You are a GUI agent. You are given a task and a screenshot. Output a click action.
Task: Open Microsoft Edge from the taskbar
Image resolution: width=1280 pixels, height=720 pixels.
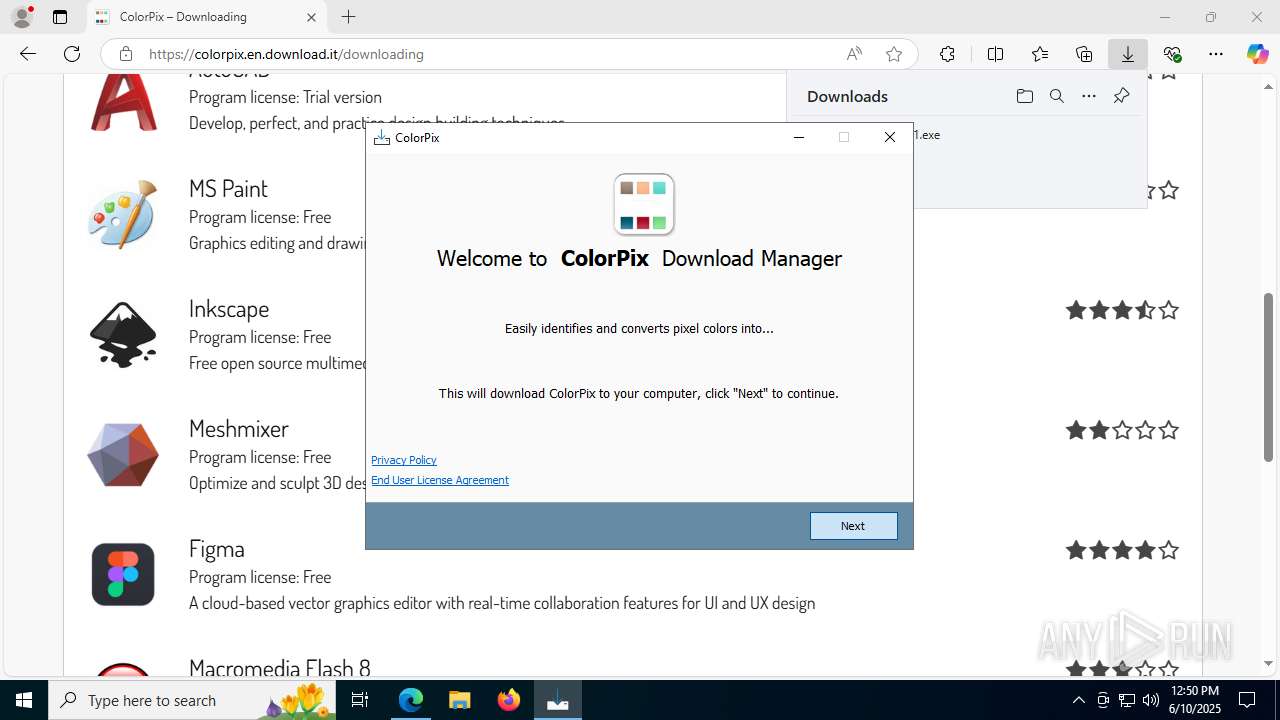411,700
